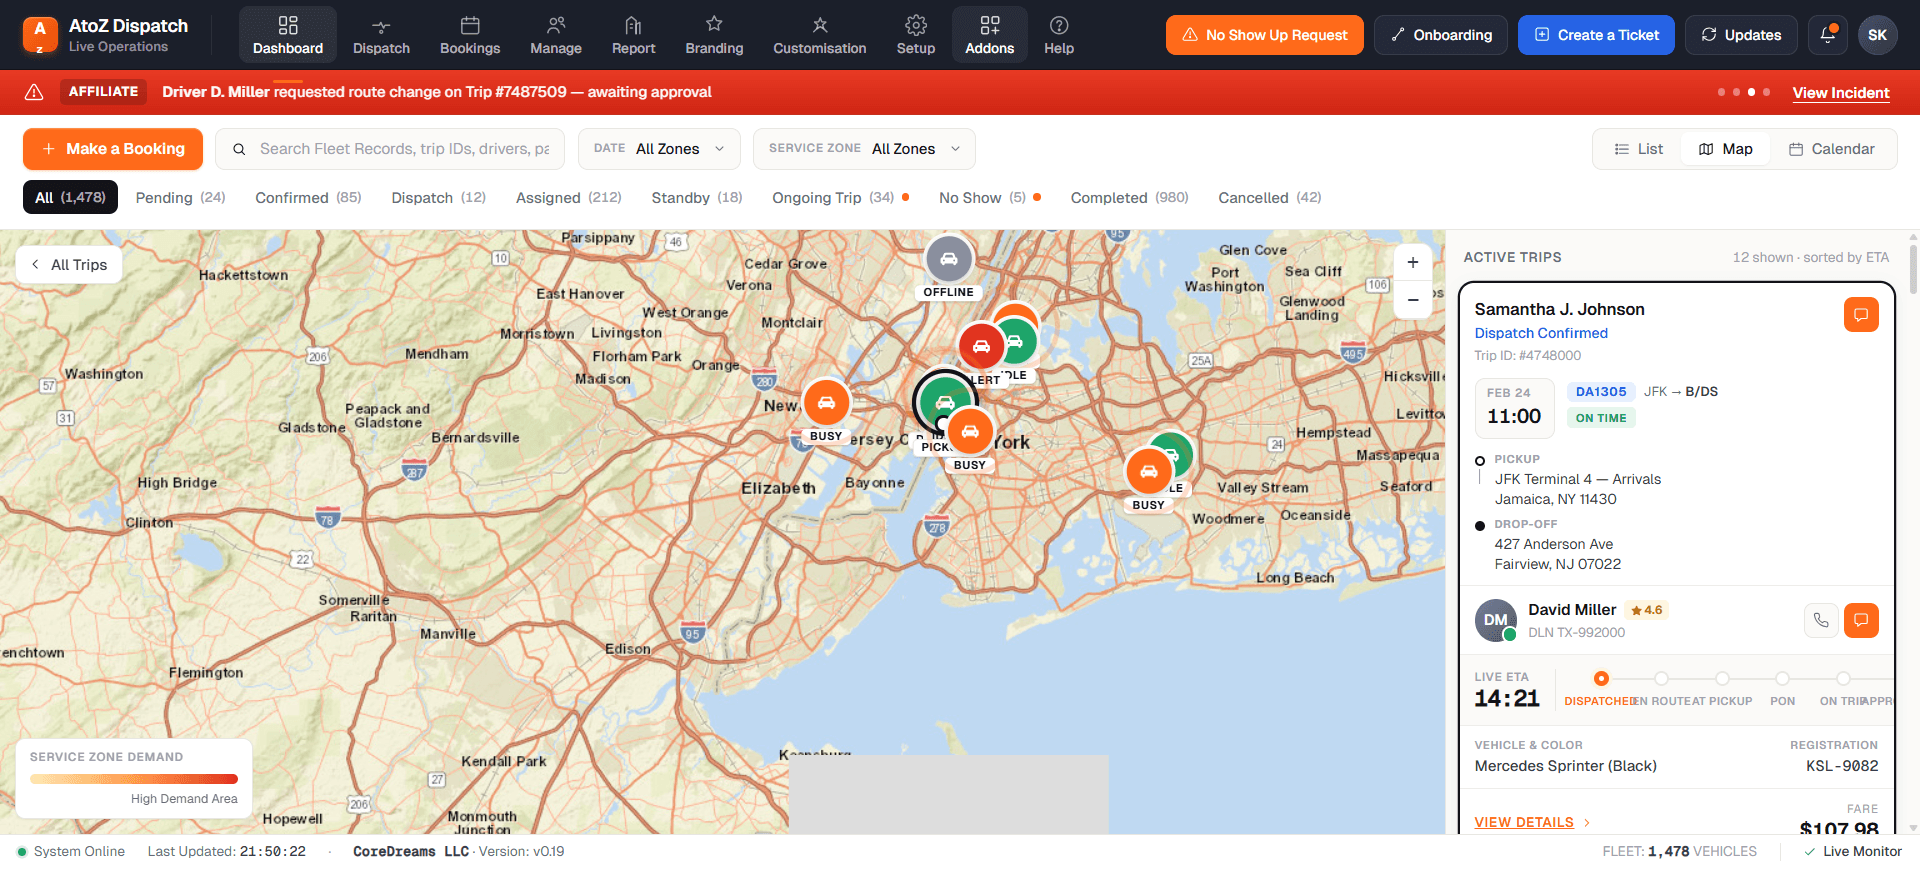This screenshot has height=869, width=1920.
Task: Click the DM driver avatar
Action: click(x=1496, y=620)
